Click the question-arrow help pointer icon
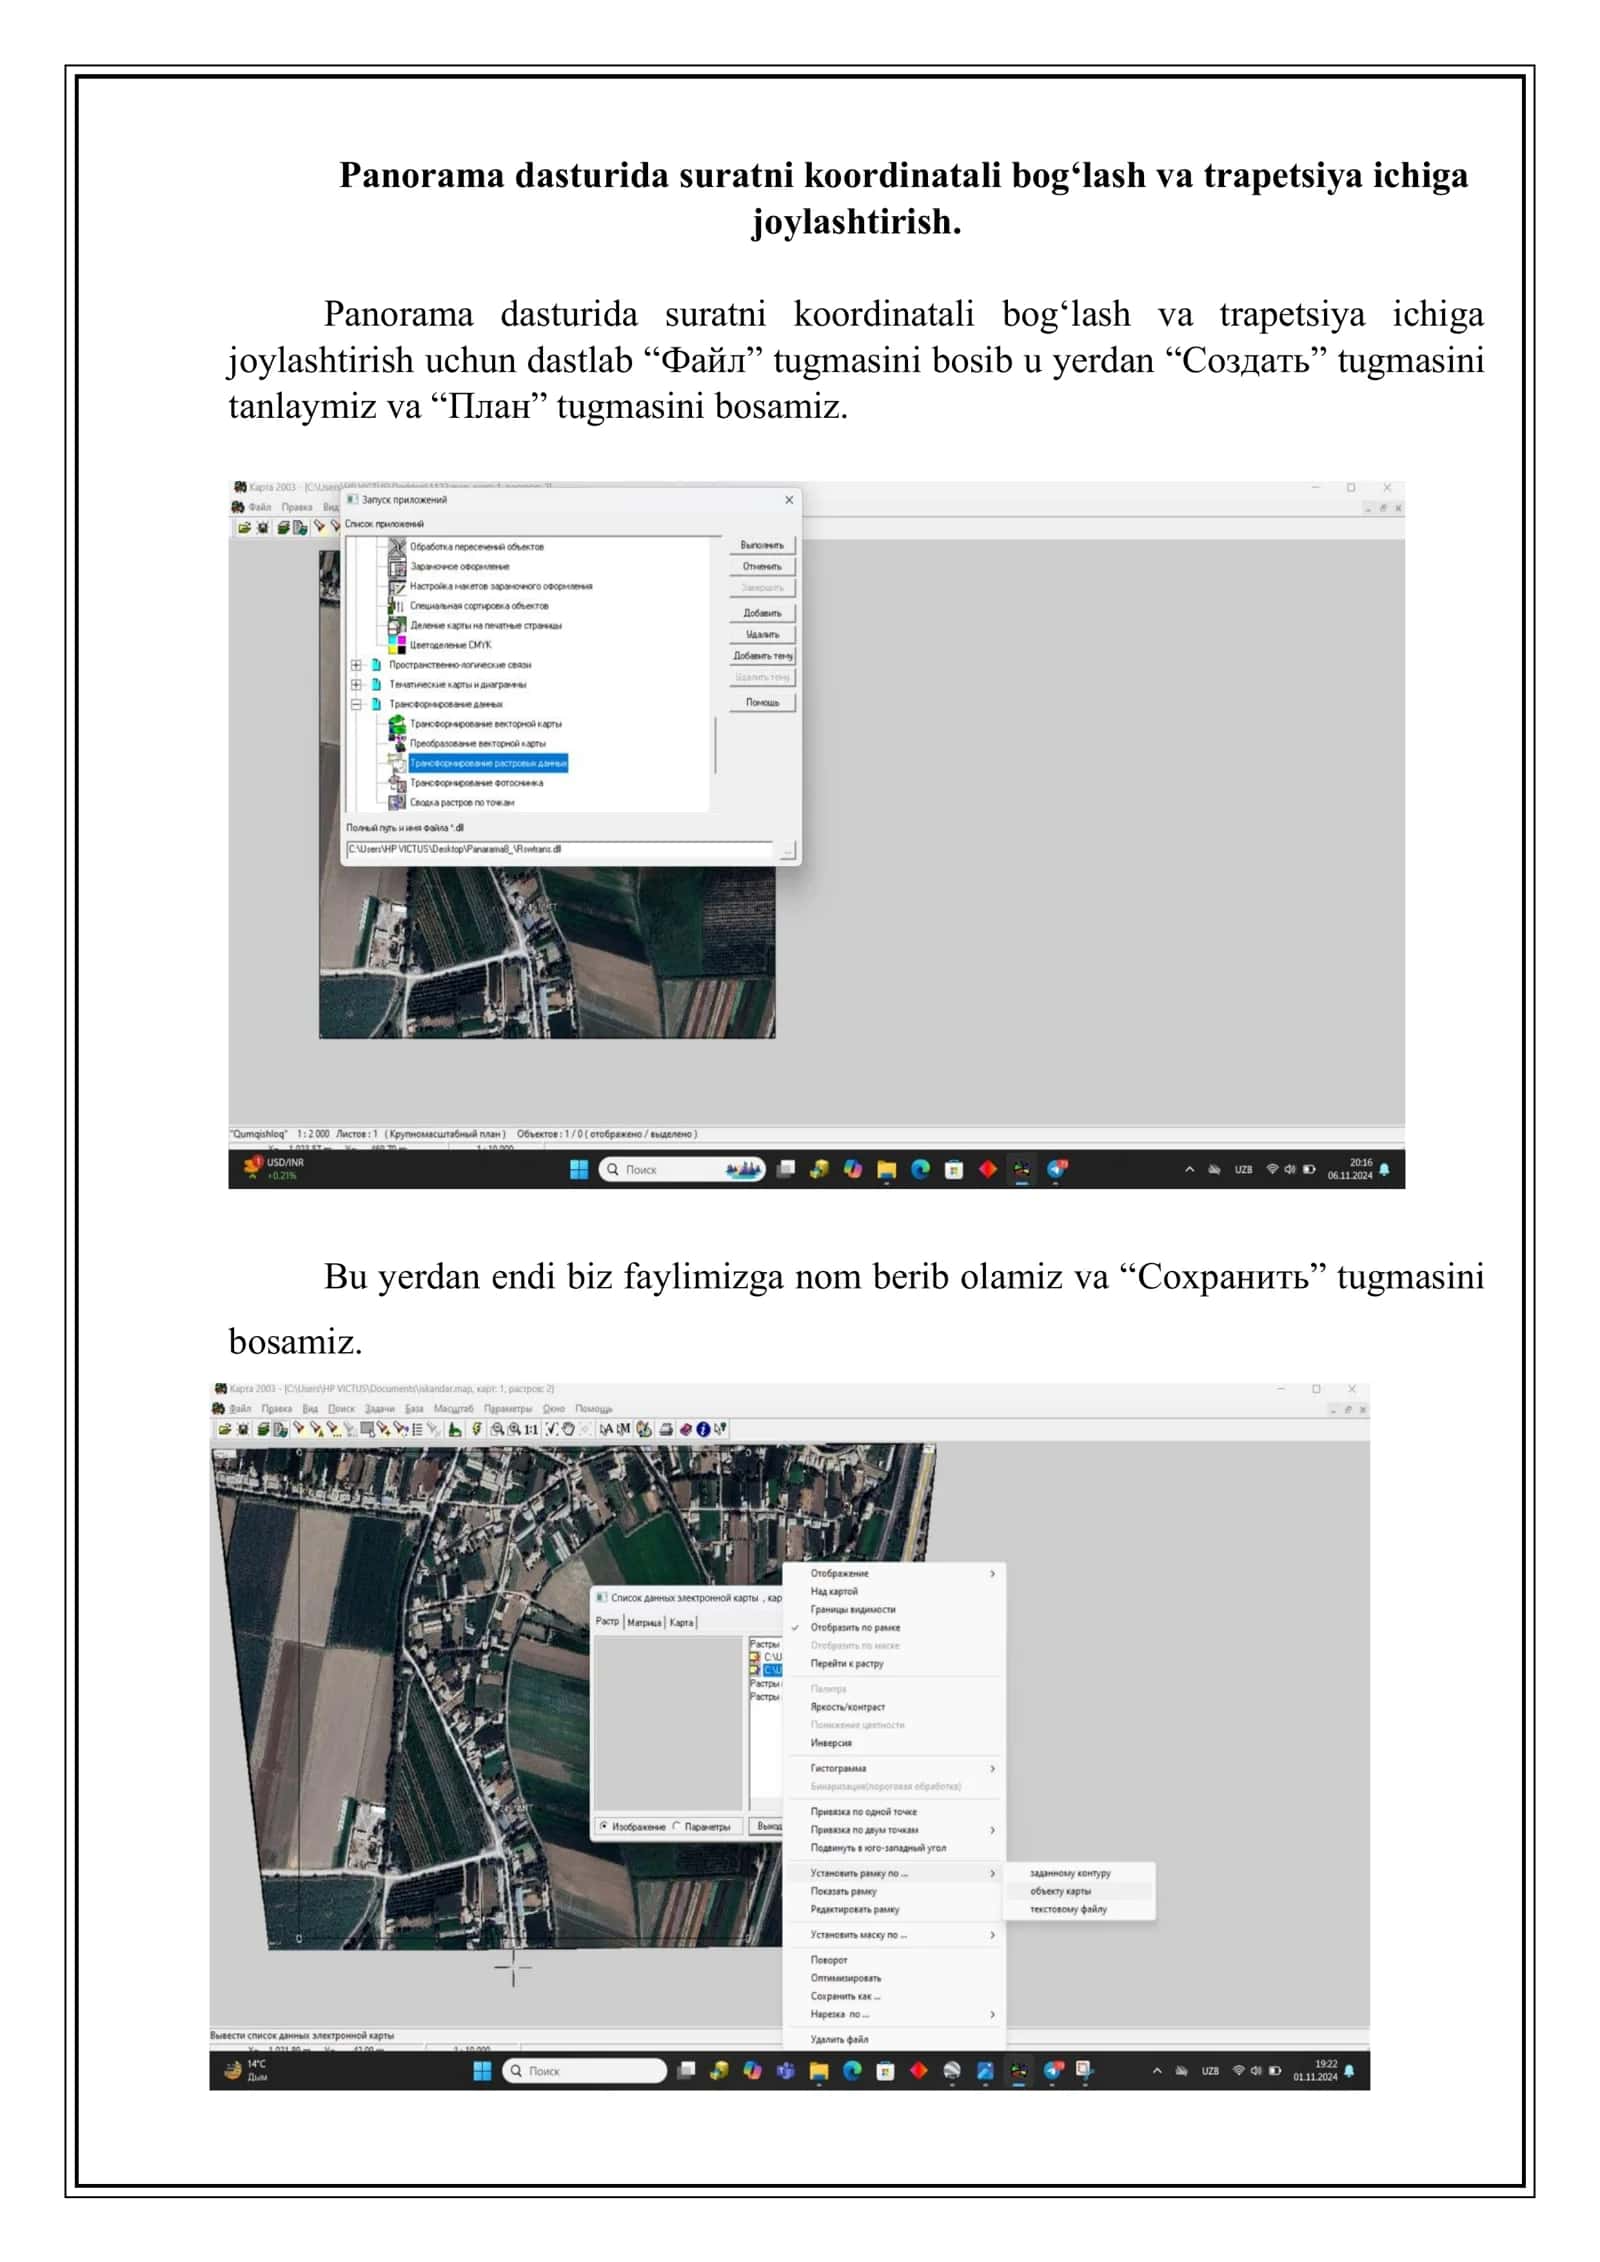1600x2262 pixels. (x=720, y=1429)
